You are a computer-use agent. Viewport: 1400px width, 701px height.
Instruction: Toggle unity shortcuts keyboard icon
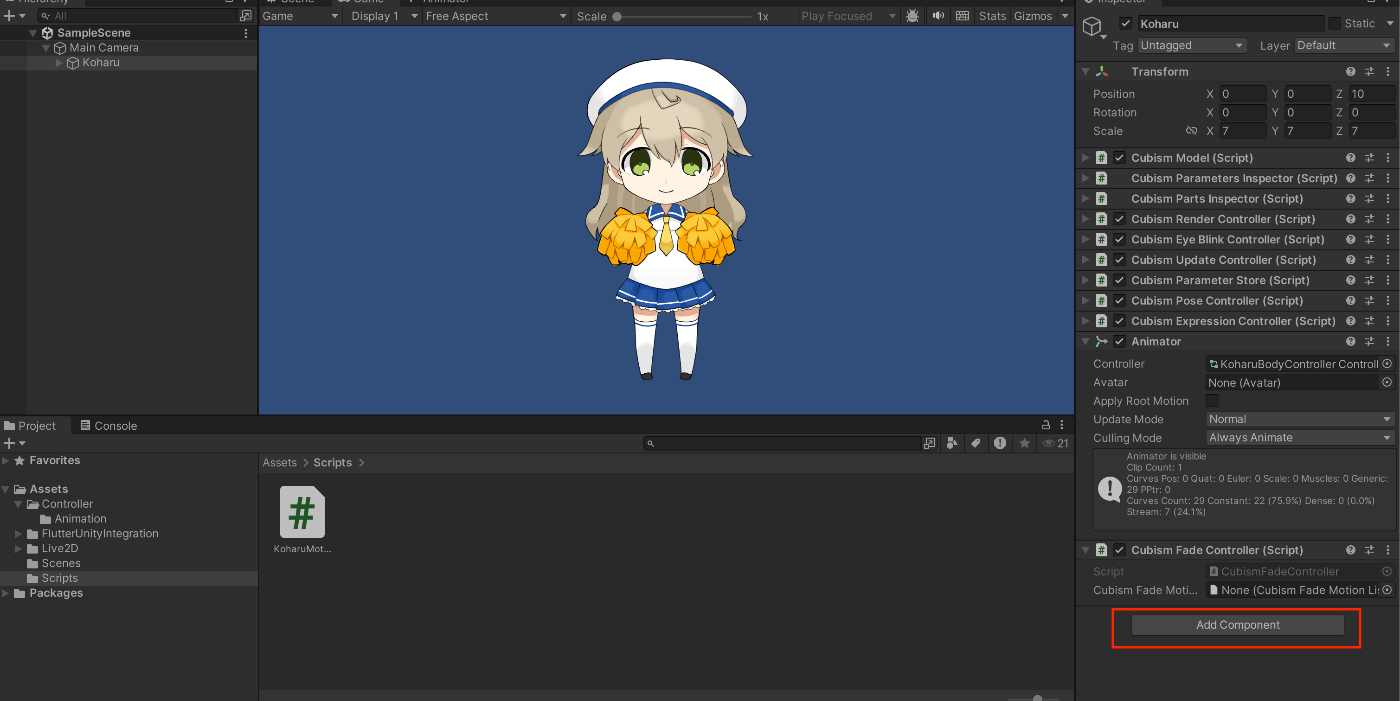tap(962, 16)
